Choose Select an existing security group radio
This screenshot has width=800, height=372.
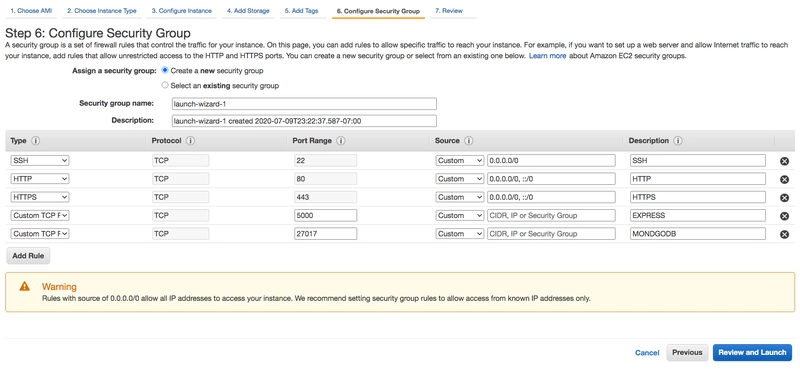click(x=165, y=85)
